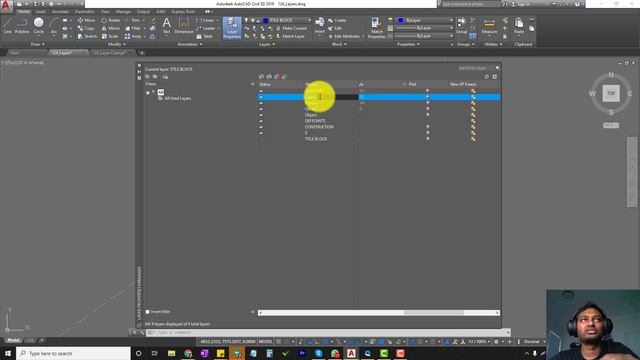Expand the Modify panel
Image resolution: width=640 pixels, height=360 pixels.
117,44
